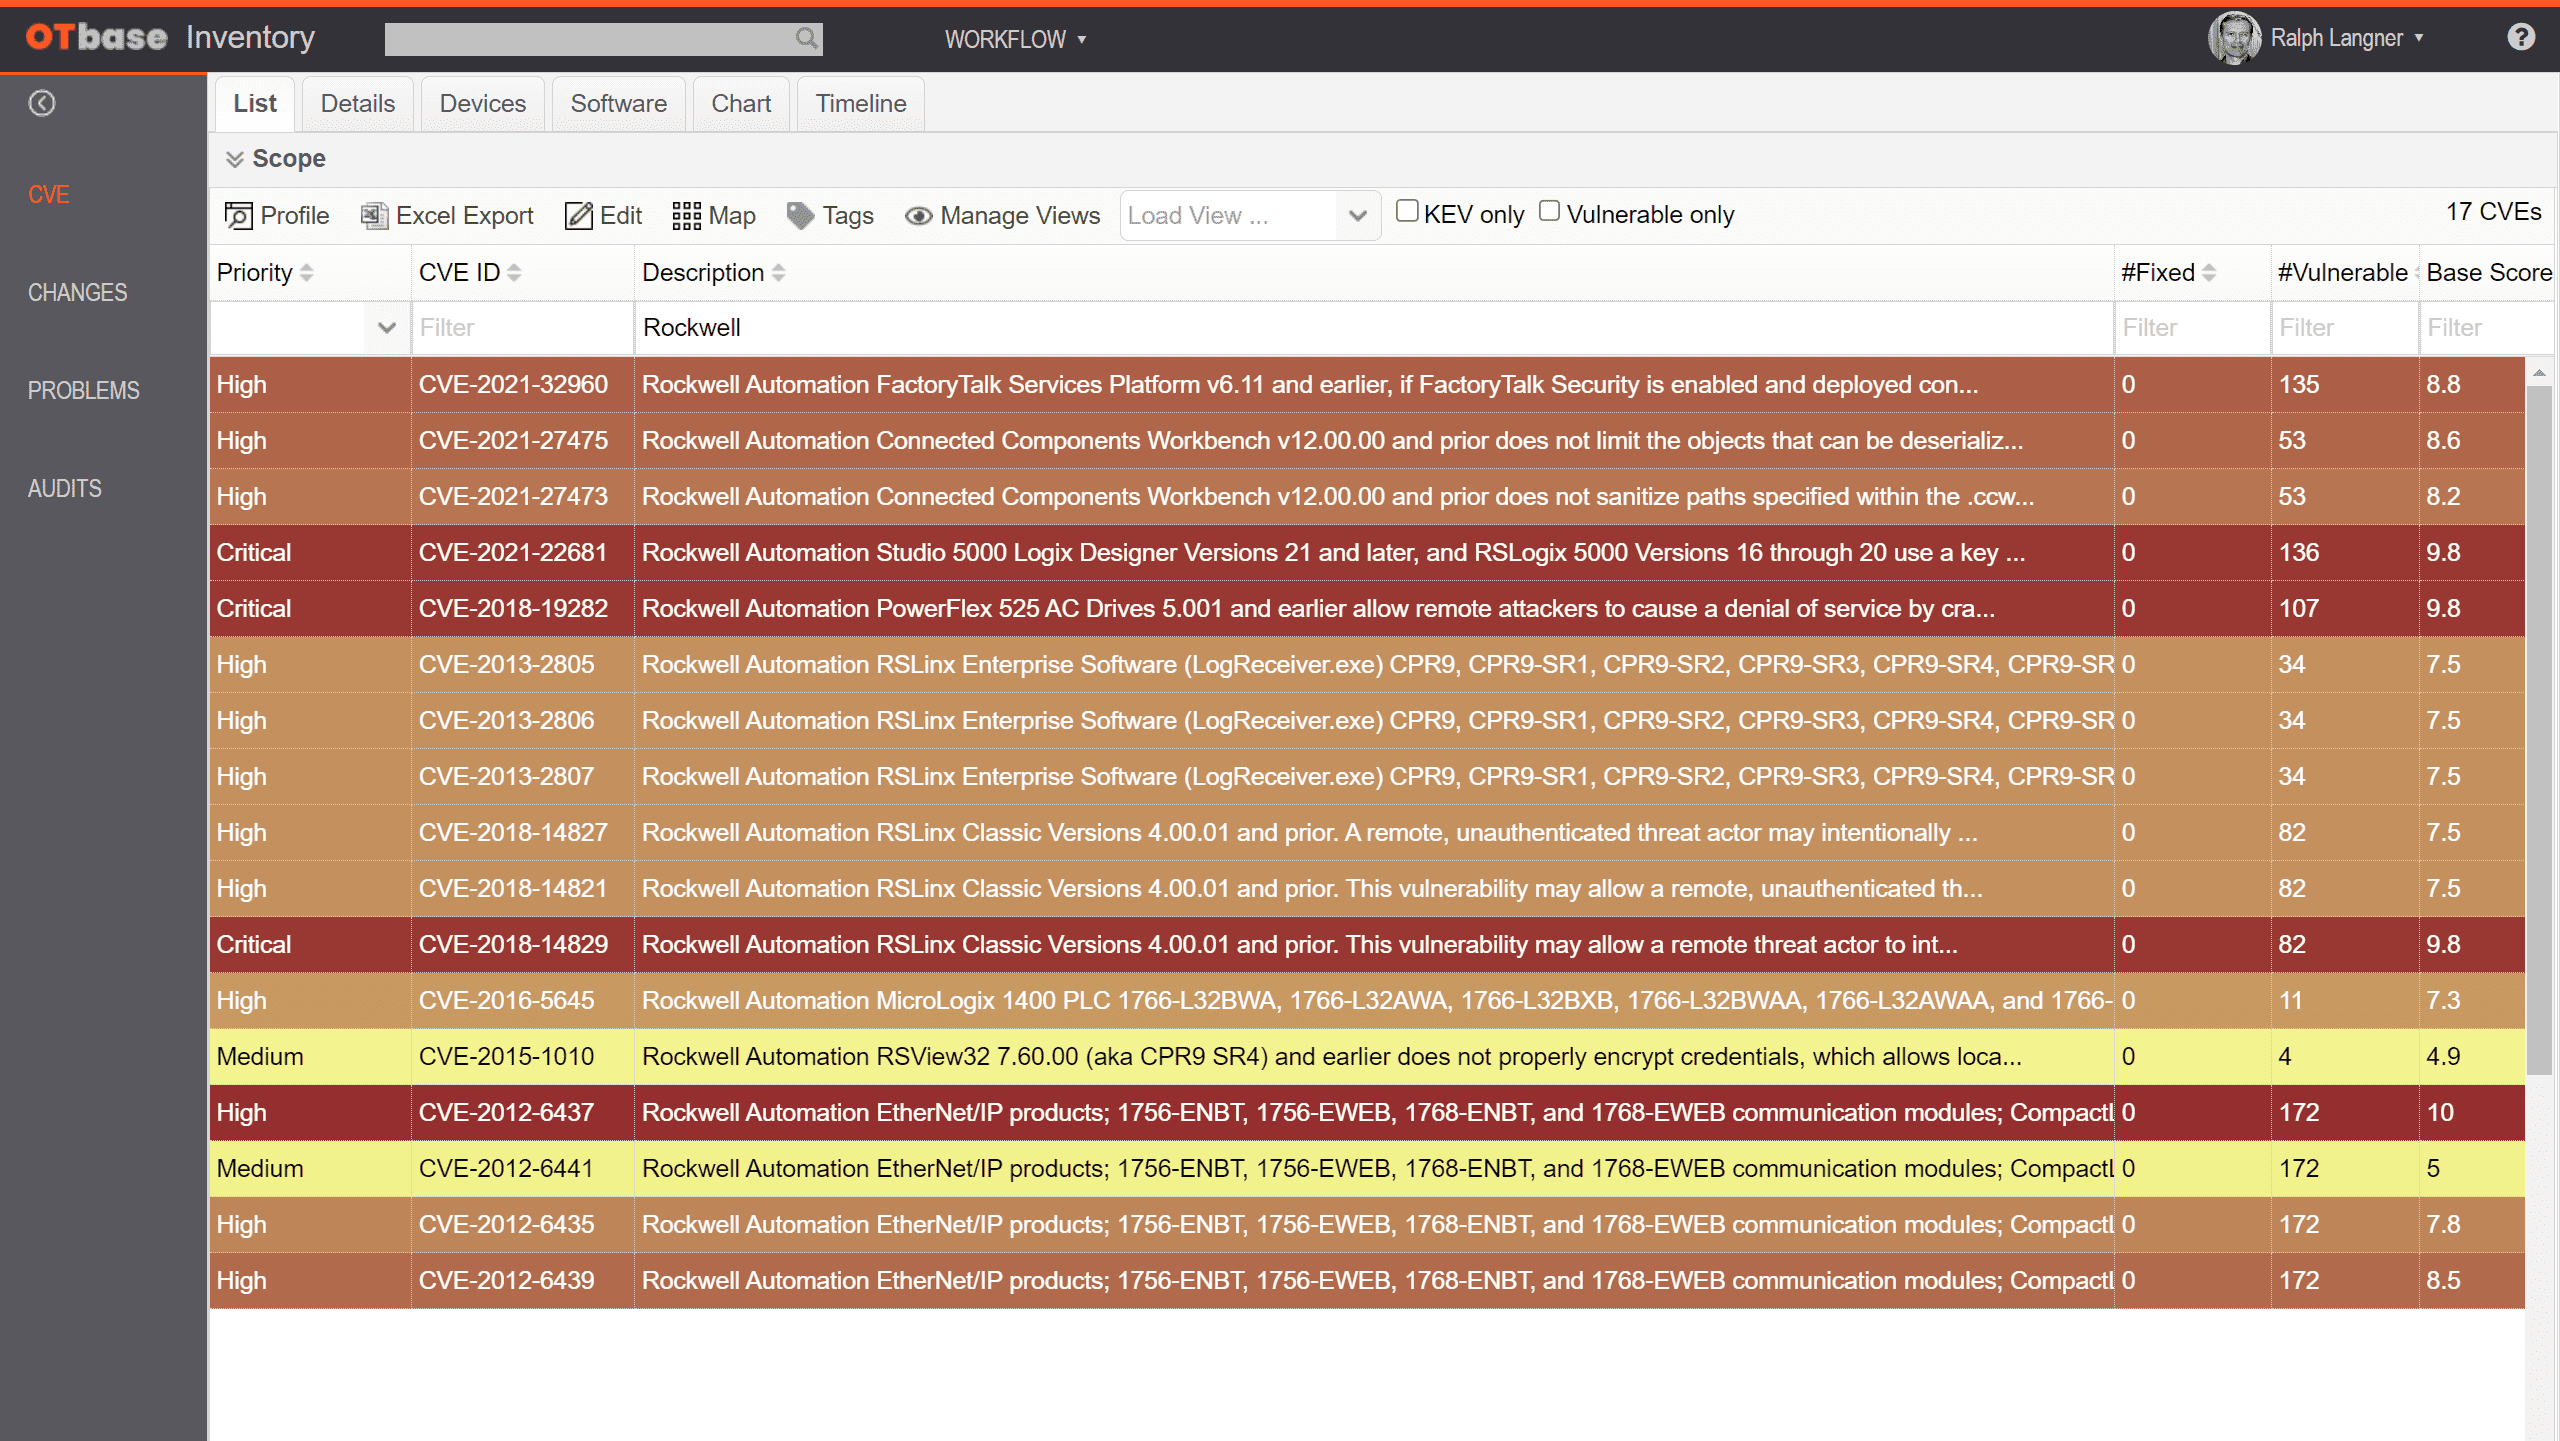Open Manage Views eye icon

coord(918,215)
